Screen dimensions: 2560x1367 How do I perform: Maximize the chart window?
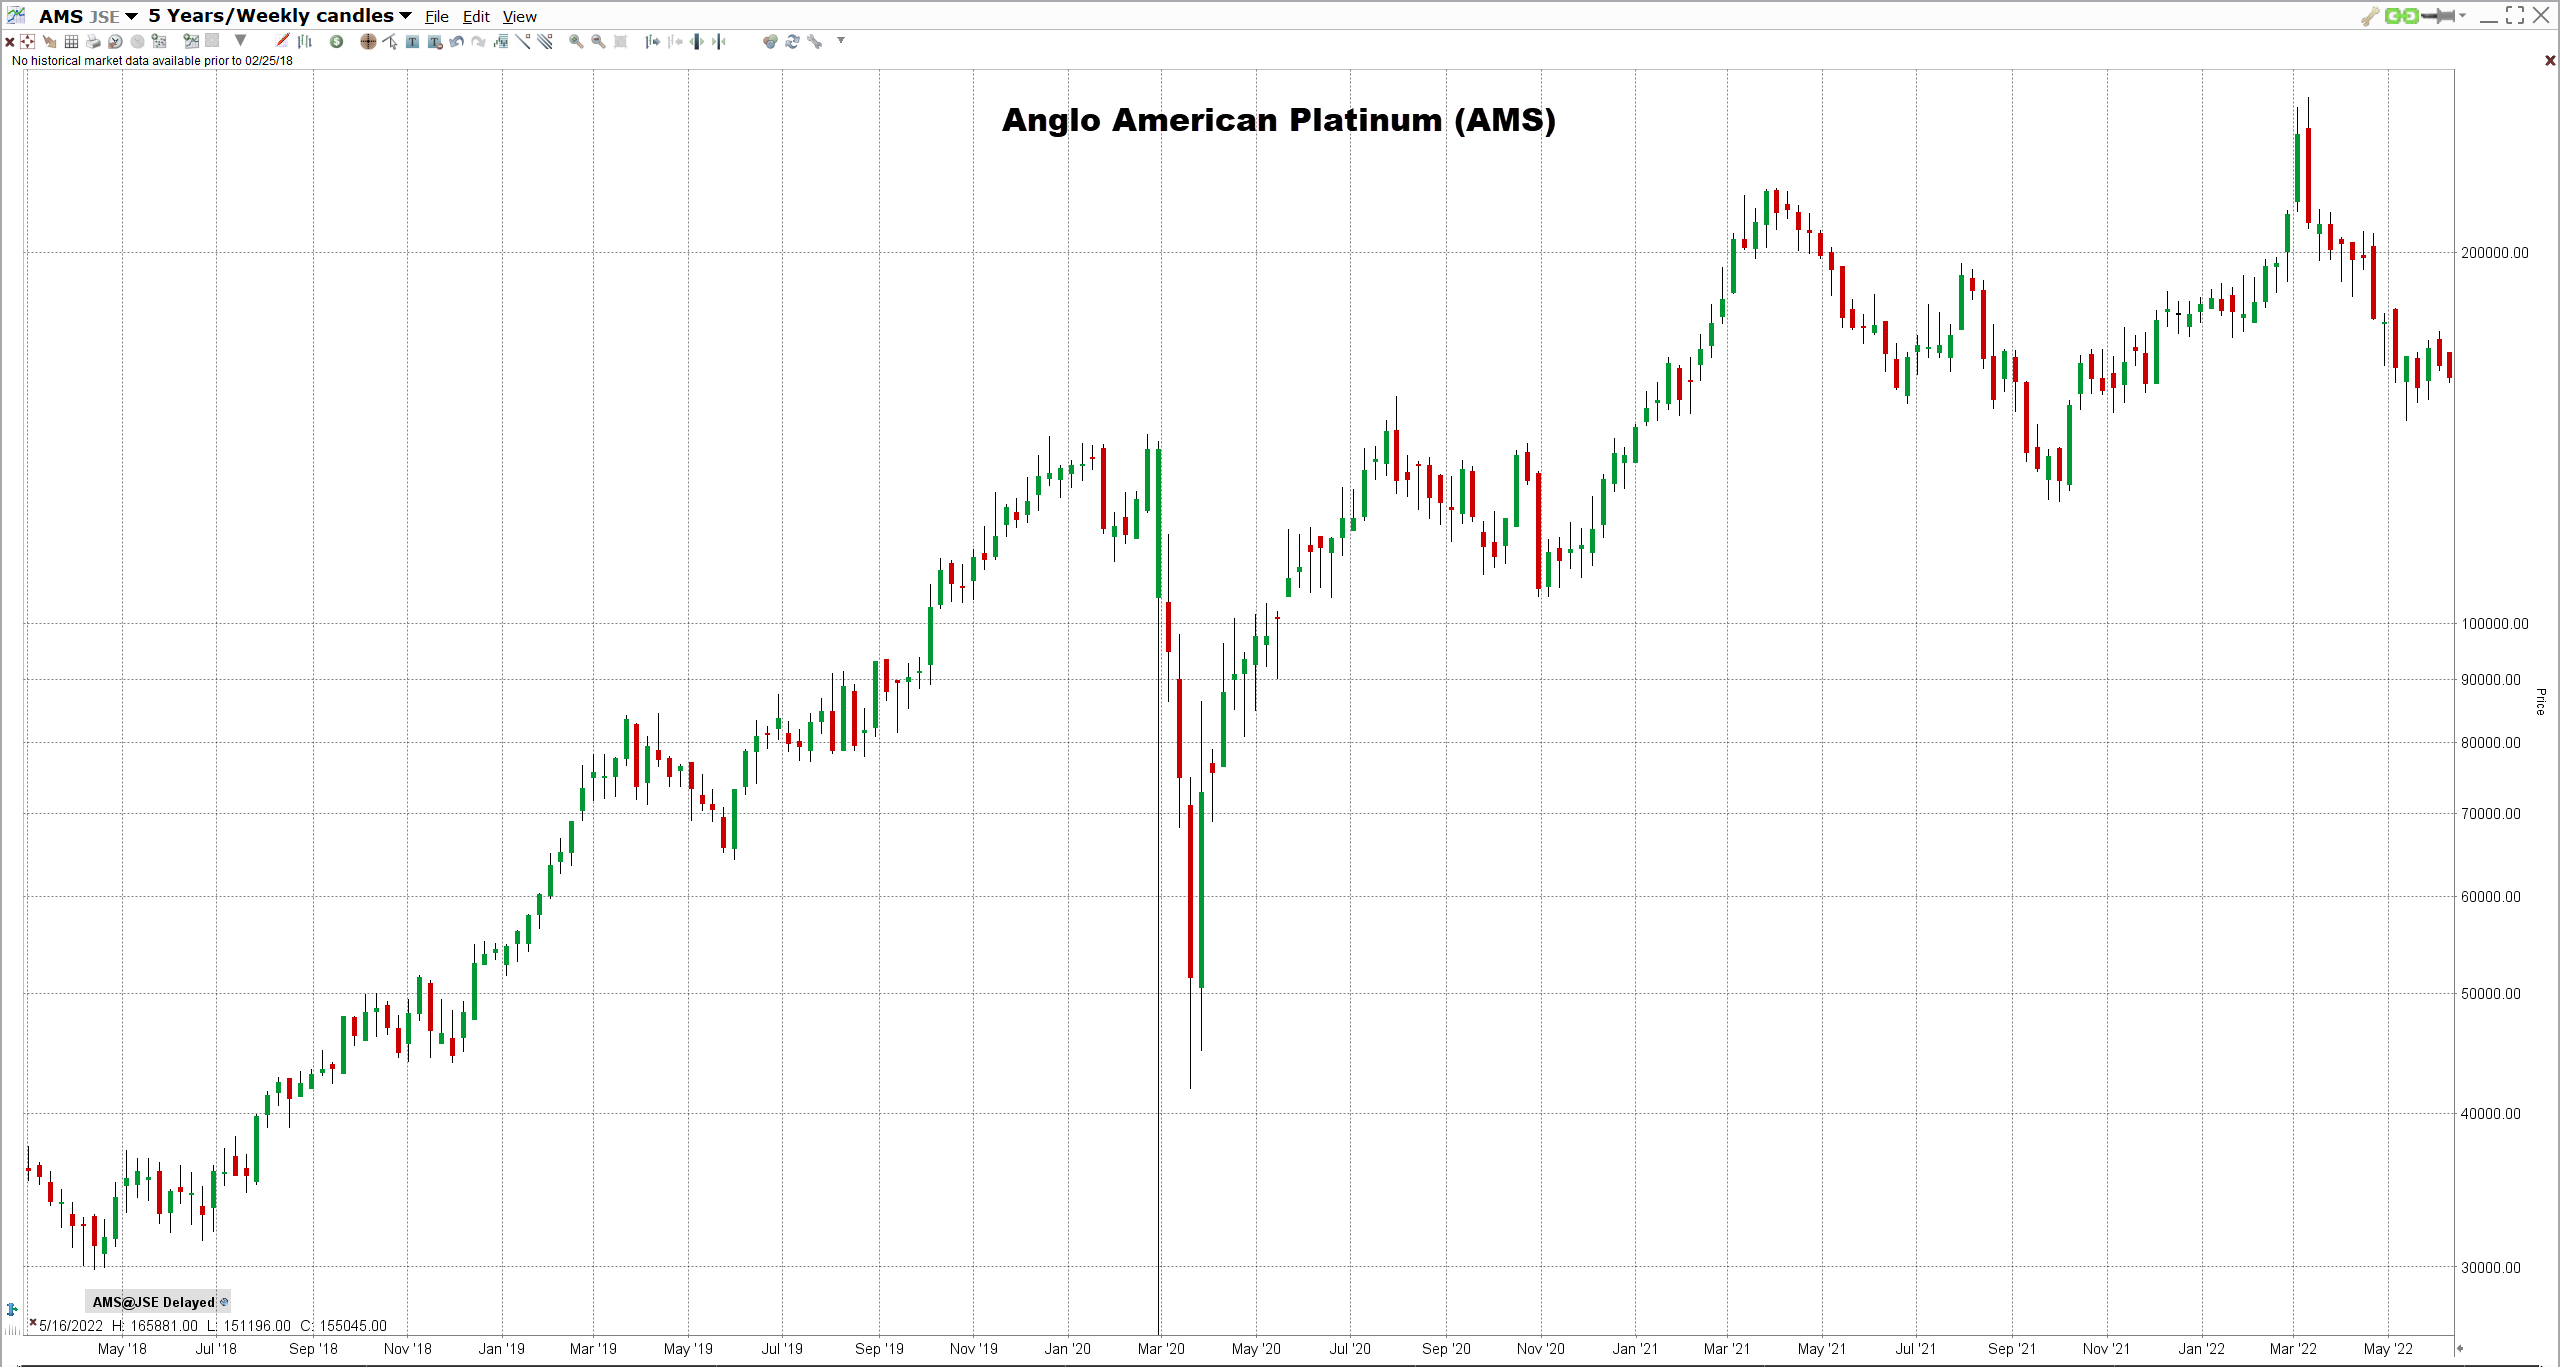pyautogui.click(x=2515, y=15)
